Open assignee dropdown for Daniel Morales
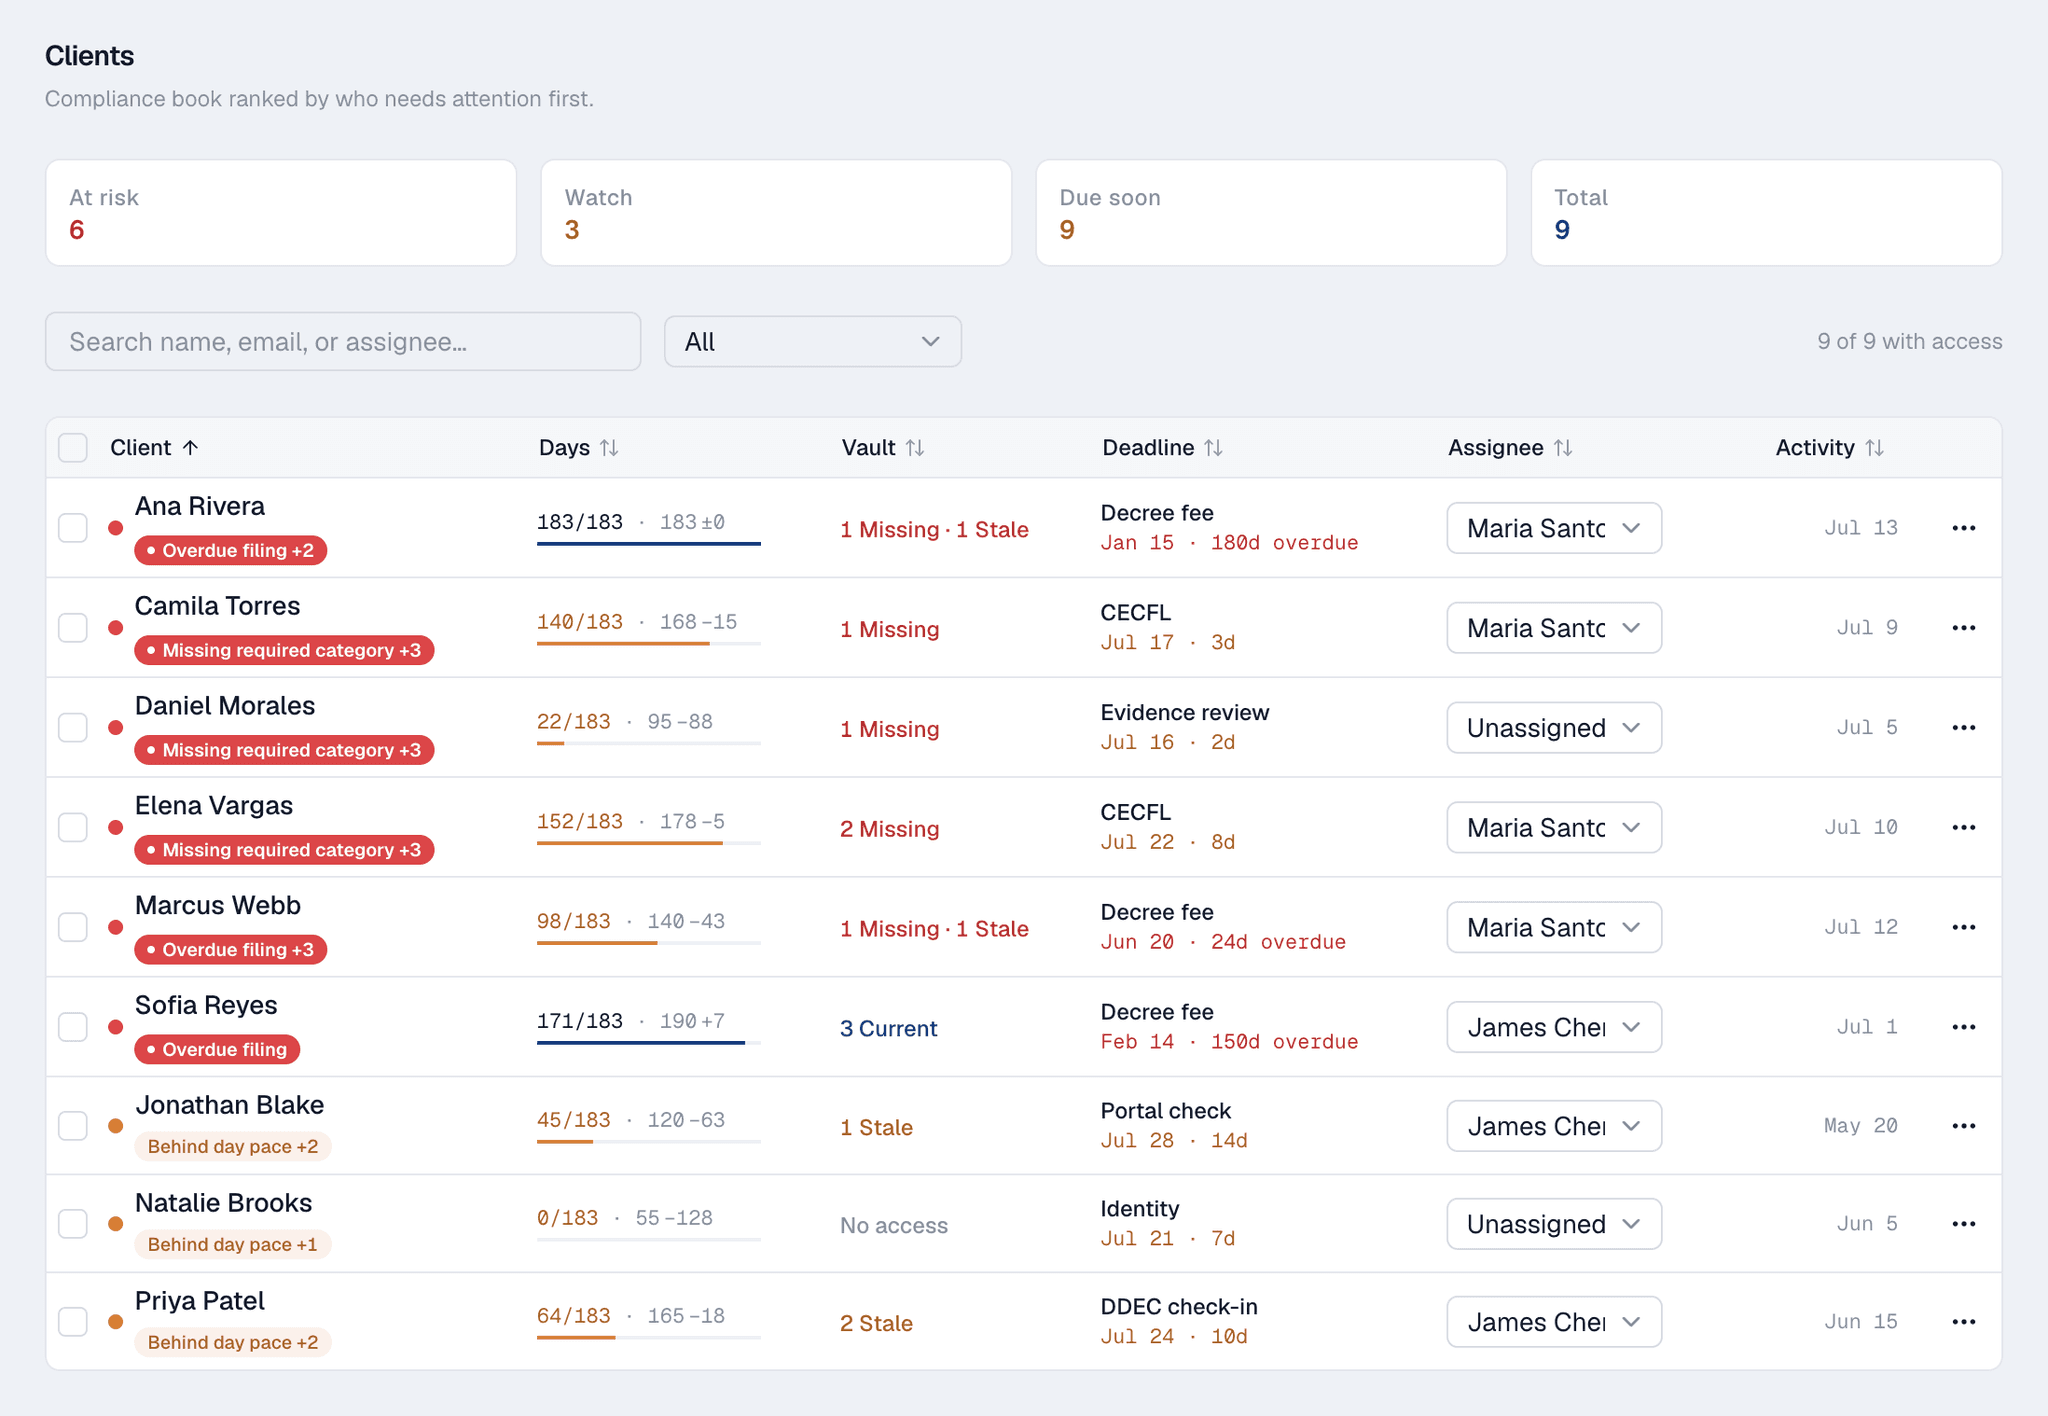Screen dimensions: 2048x1416 click(x=1554, y=728)
